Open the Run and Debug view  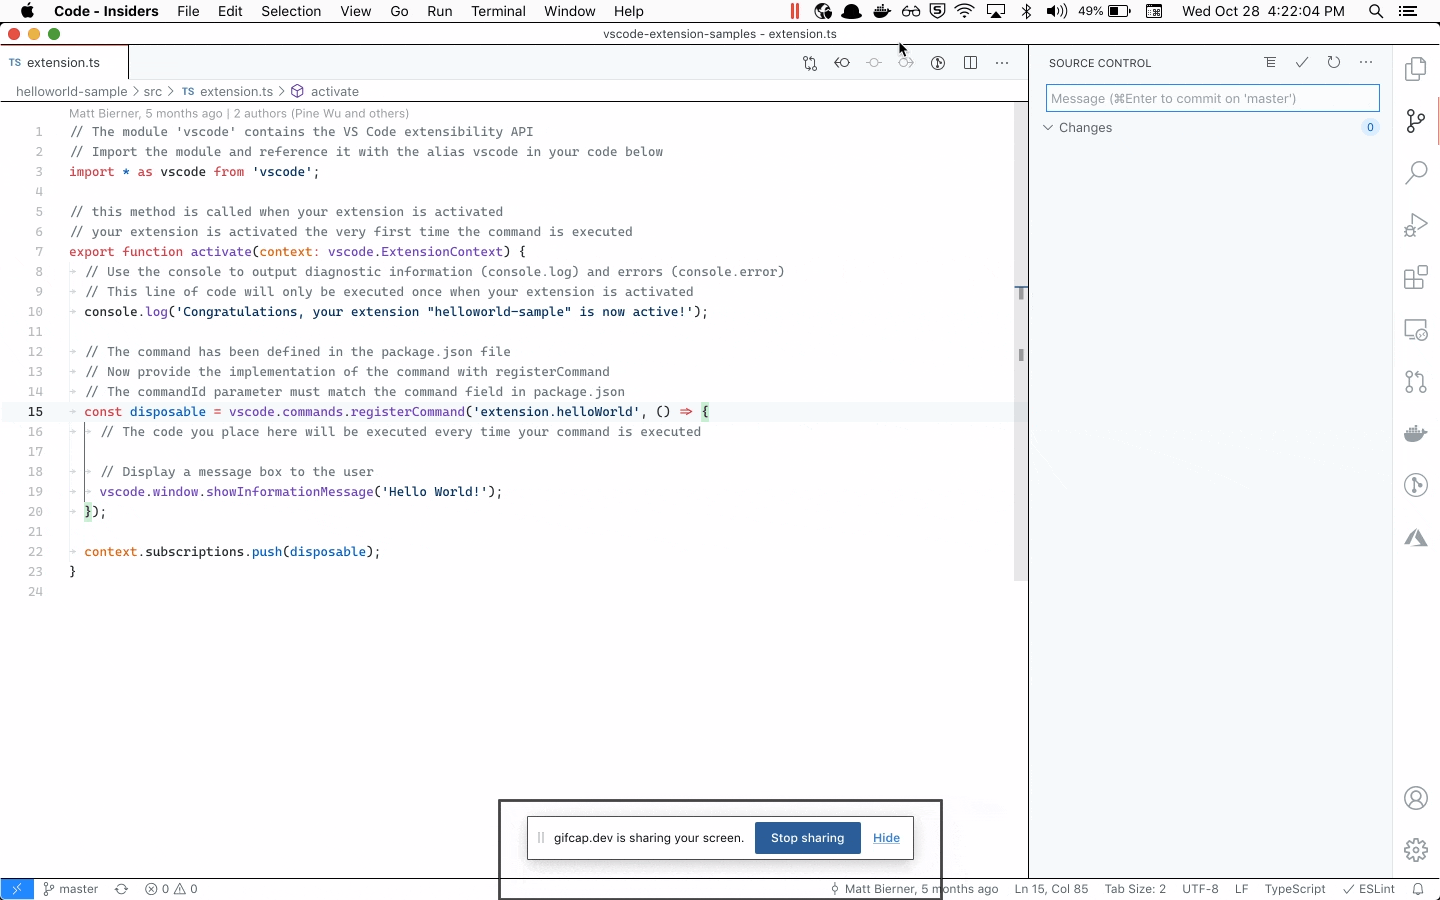tap(1416, 225)
